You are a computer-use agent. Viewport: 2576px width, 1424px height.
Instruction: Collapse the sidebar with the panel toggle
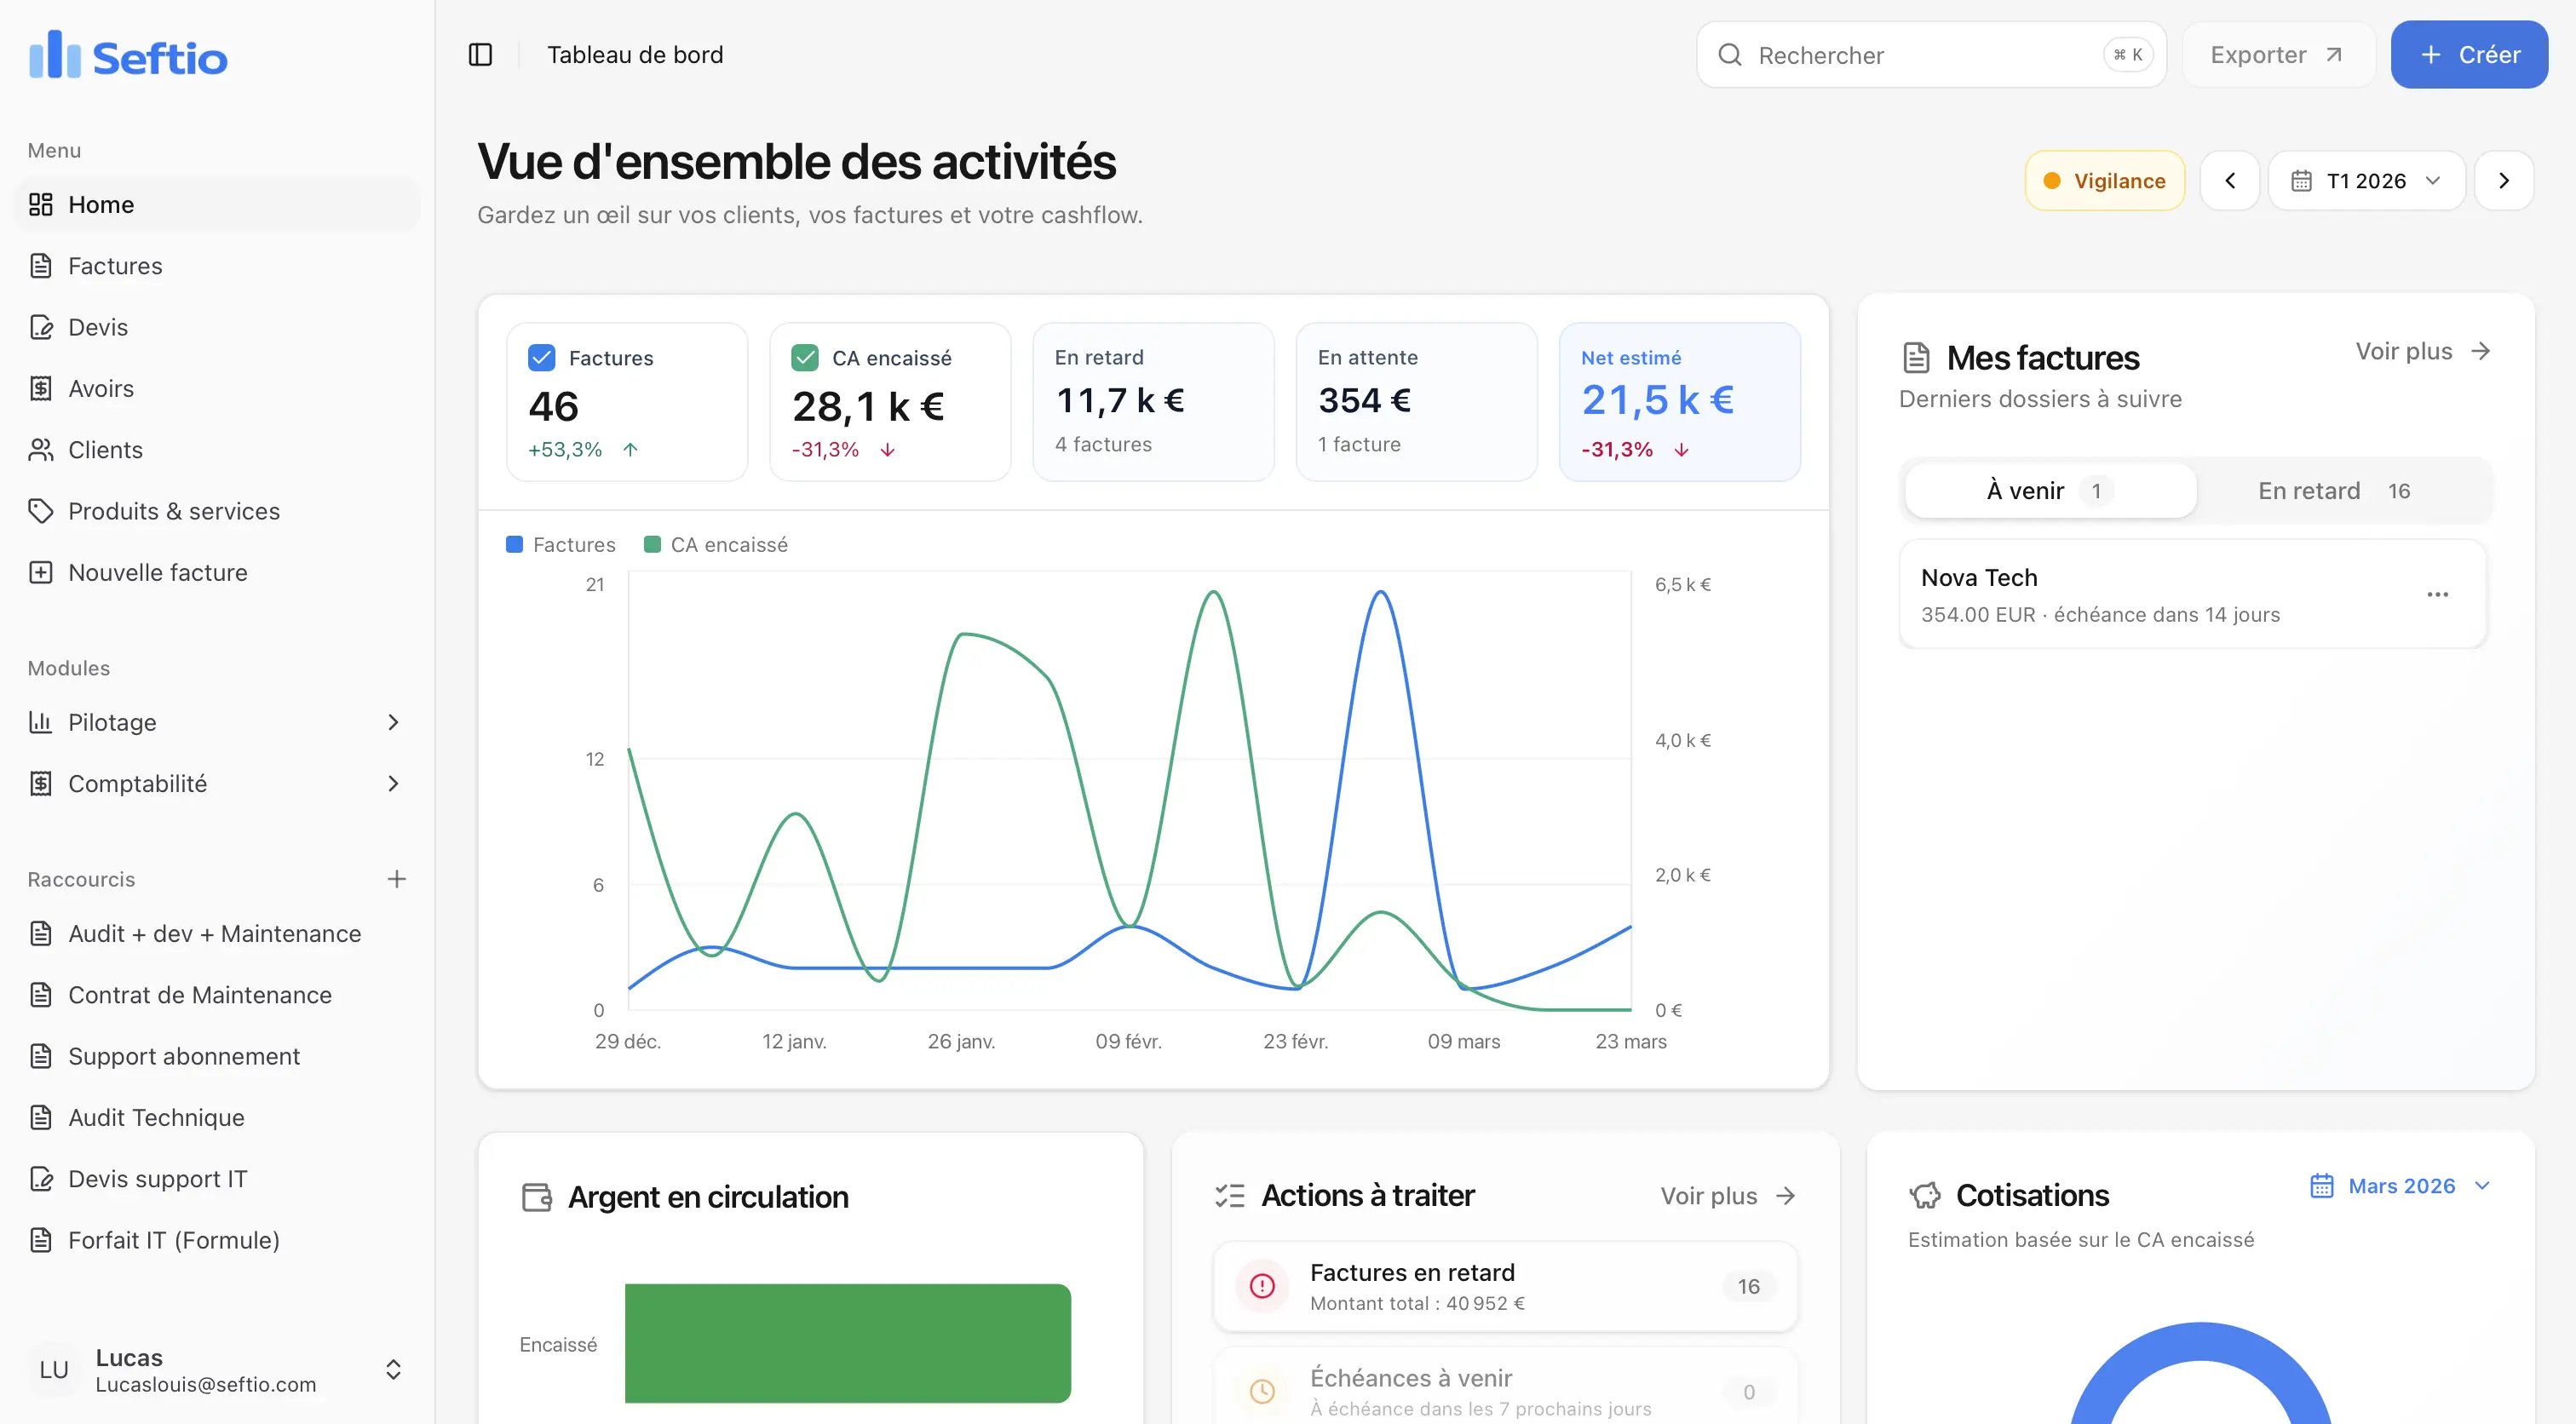pyautogui.click(x=481, y=54)
